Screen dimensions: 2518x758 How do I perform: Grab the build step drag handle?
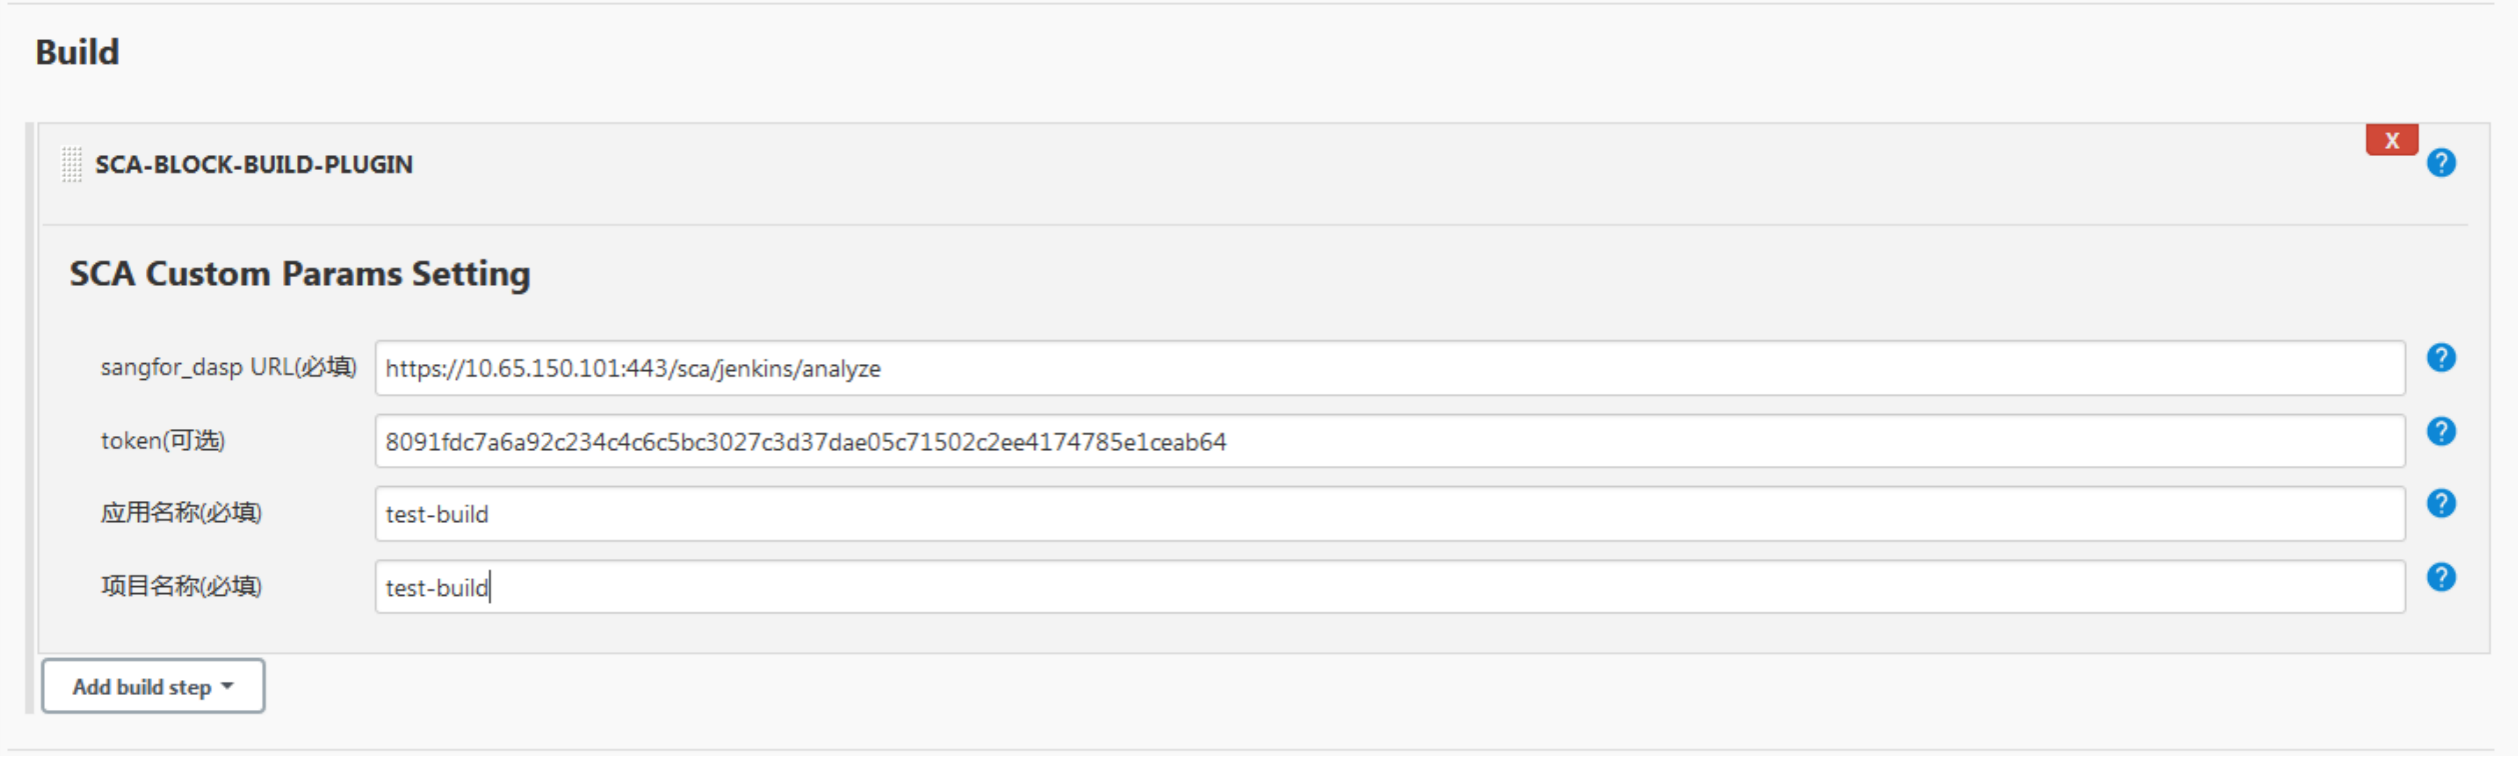click(x=72, y=164)
